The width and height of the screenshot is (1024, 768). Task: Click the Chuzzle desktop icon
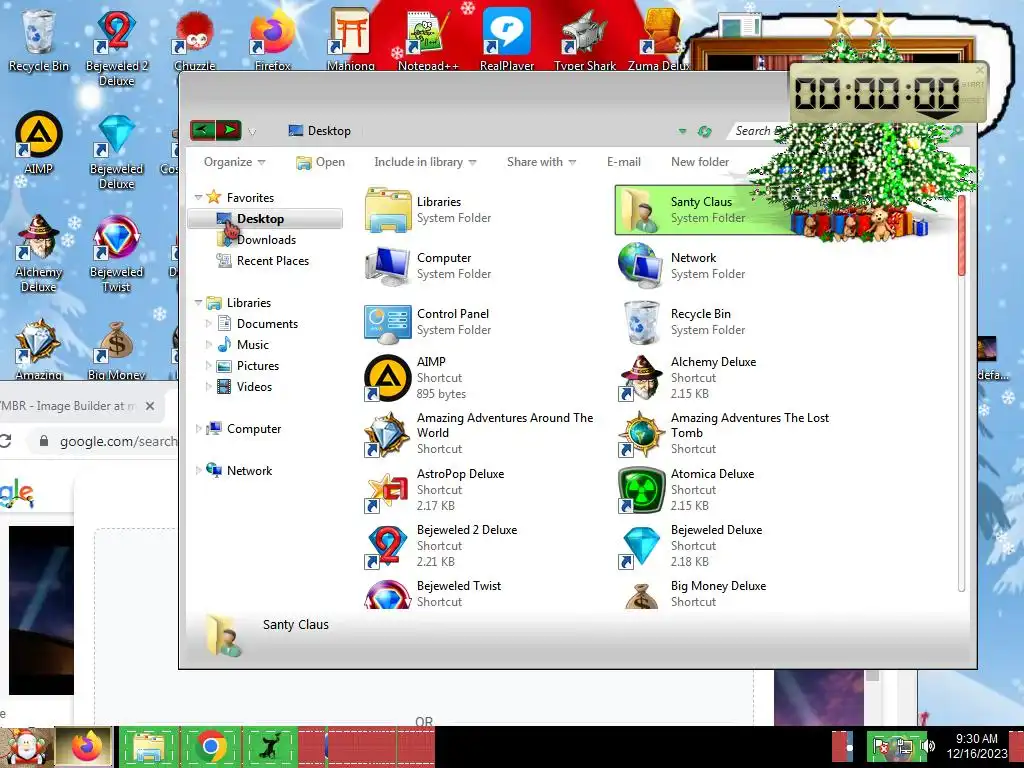(195, 40)
